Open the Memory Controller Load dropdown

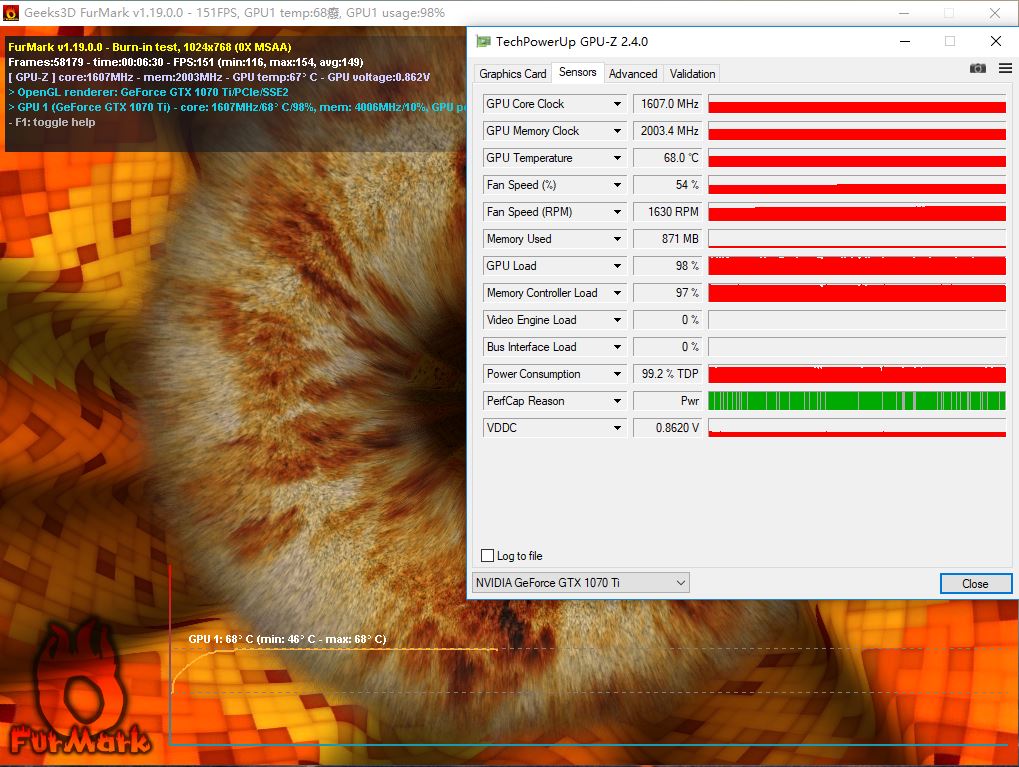617,293
